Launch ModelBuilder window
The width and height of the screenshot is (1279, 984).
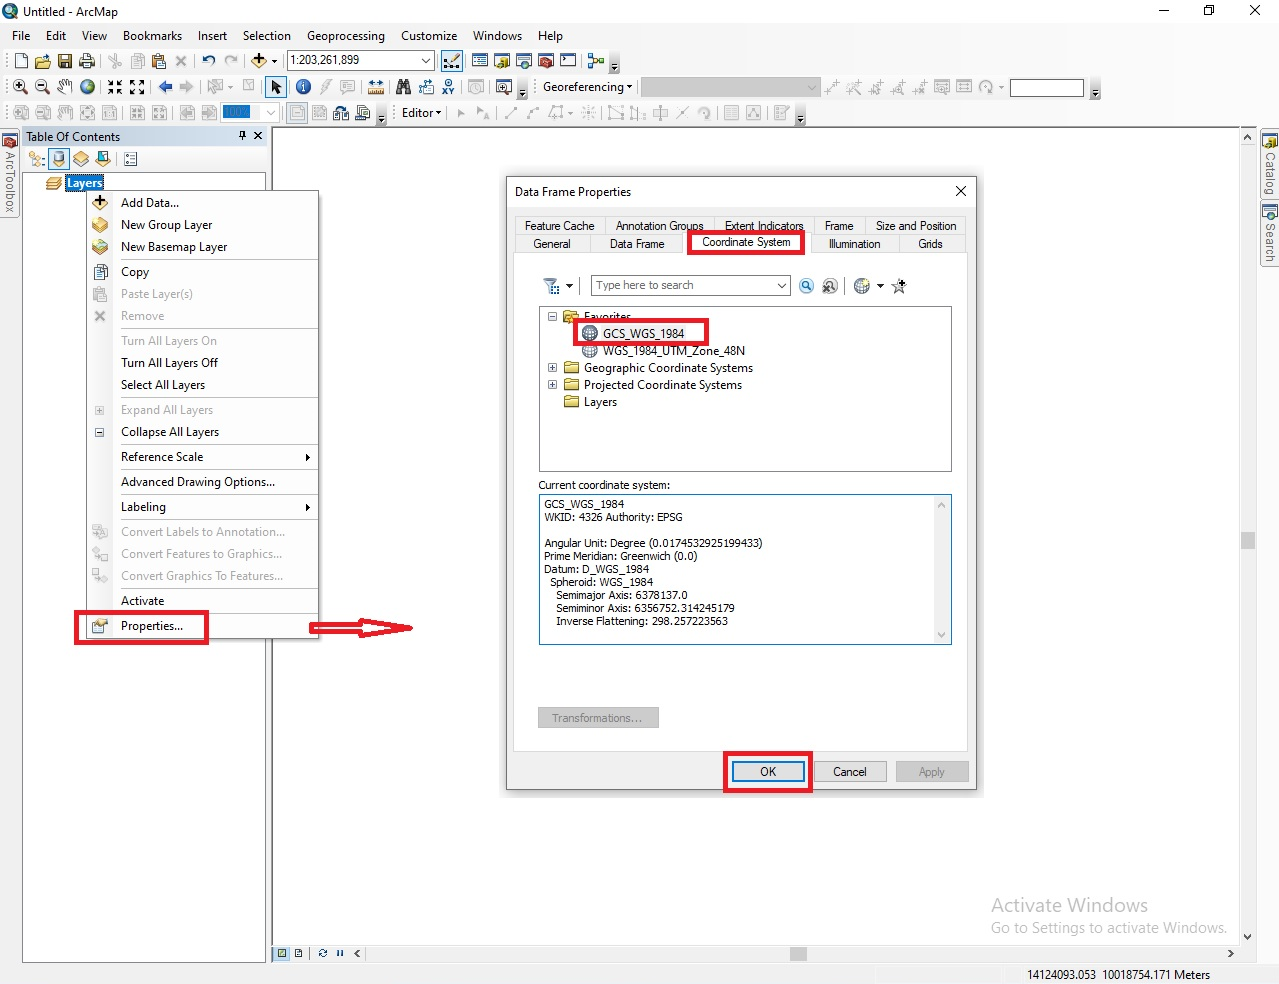[596, 61]
